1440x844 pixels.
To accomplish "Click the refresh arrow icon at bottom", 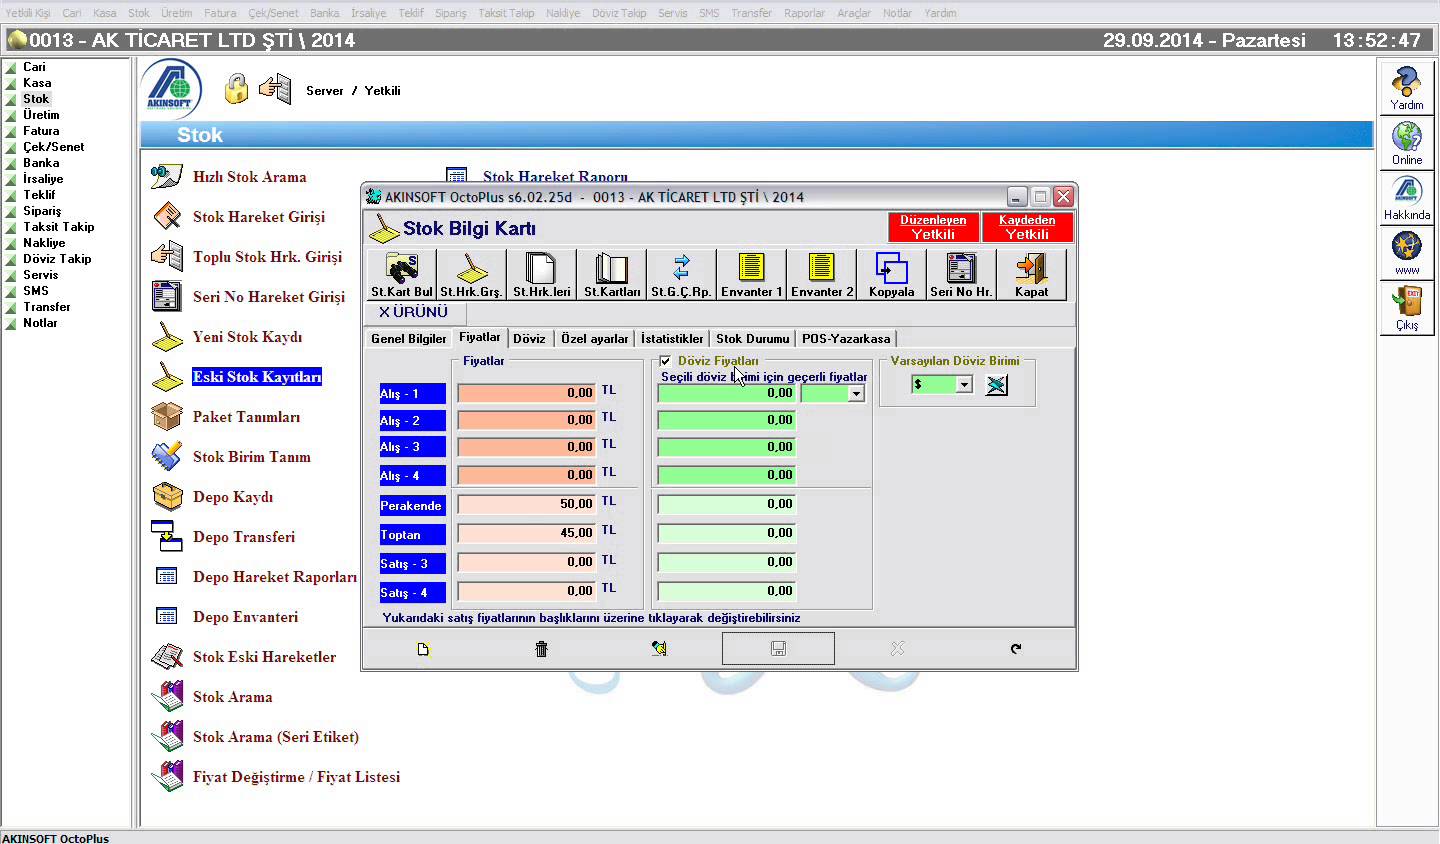I will coord(1016,649).
